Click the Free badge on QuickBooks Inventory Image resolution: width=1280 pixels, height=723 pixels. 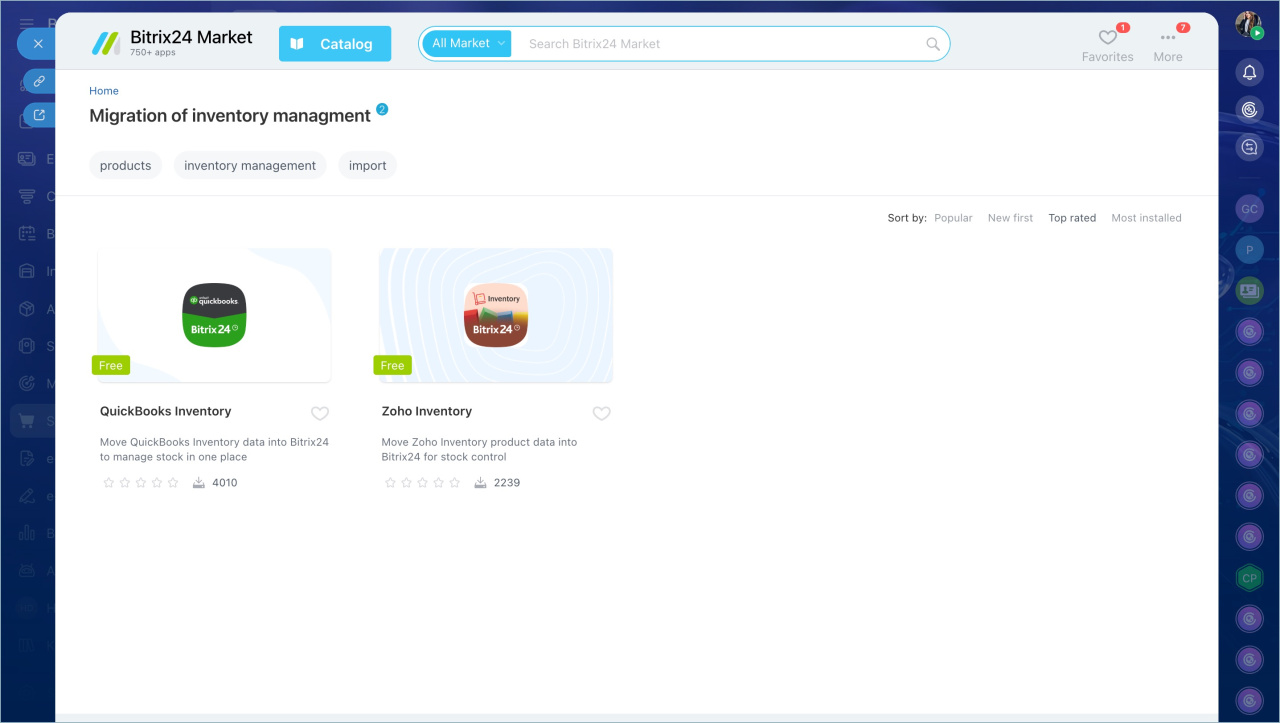(x=111, y=366)
